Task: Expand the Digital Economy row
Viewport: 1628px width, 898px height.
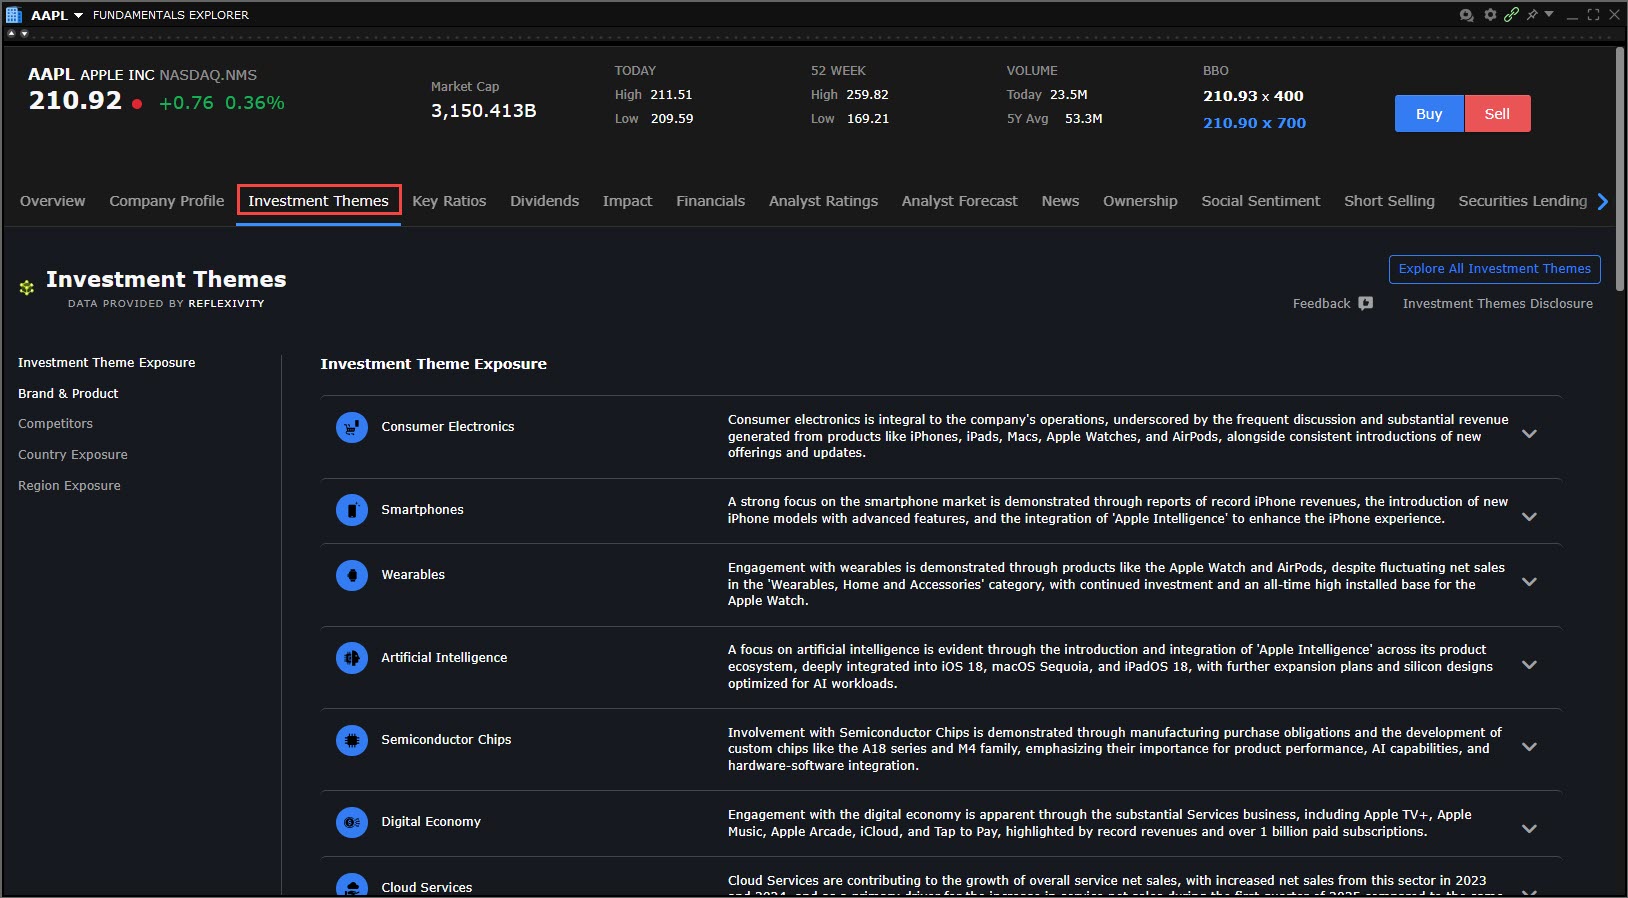Action: 1529,829
